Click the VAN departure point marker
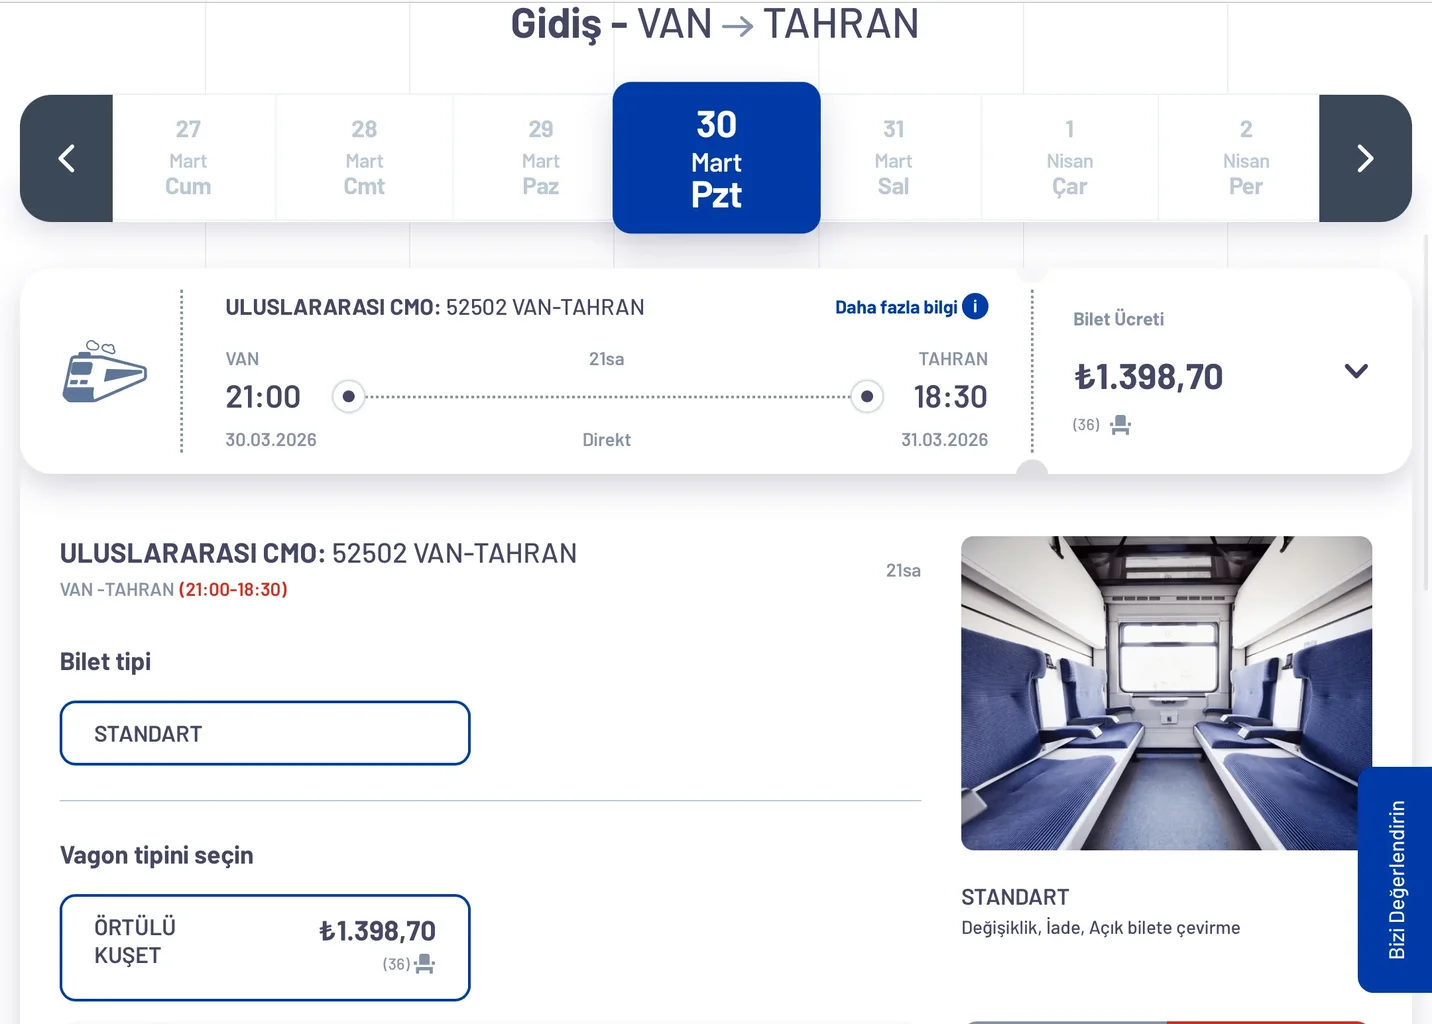The height and width of the screenshot is (1024, 1432). click(348, 397)
